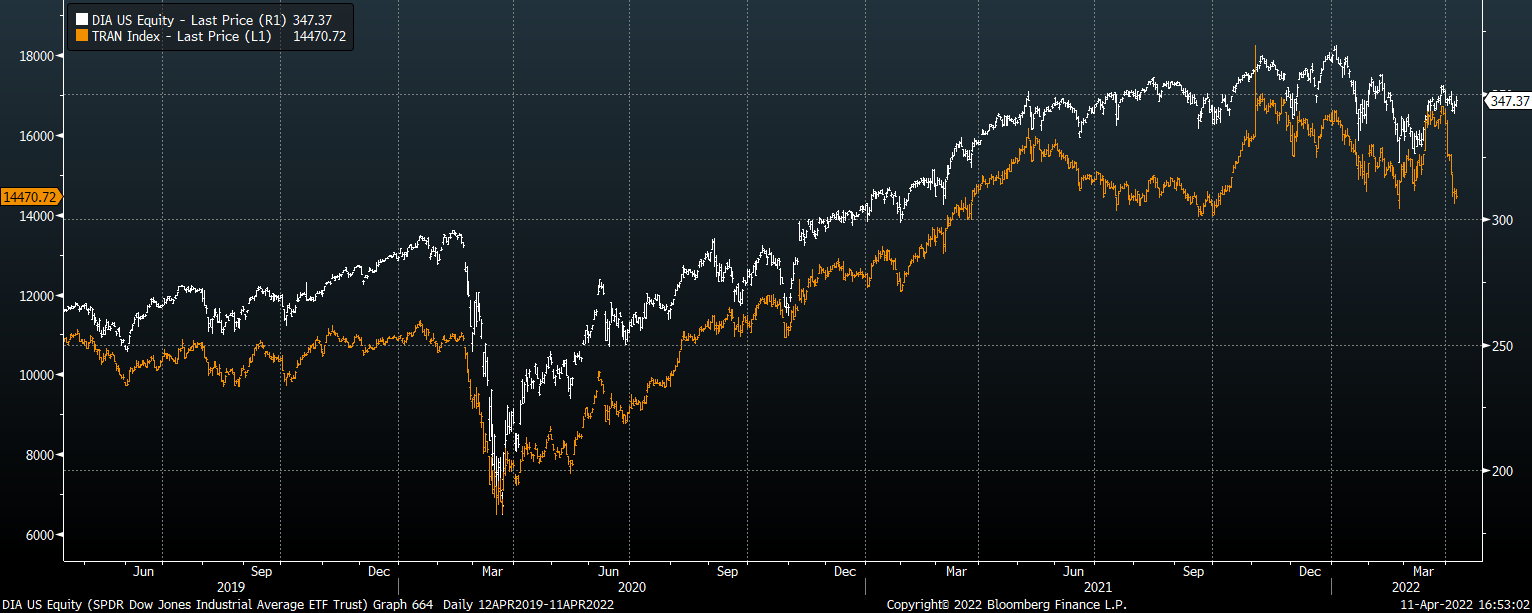Click the 10000 left axis label

(35, 375)
